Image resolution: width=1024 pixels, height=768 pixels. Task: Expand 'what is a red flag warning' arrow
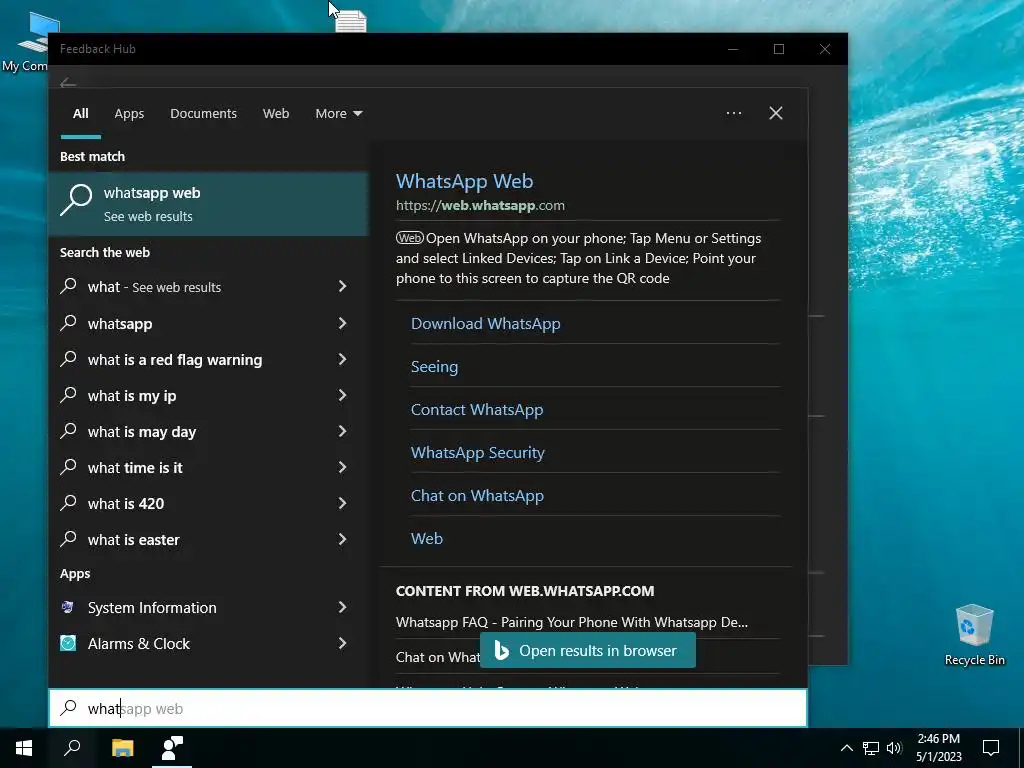click(342, 359)
